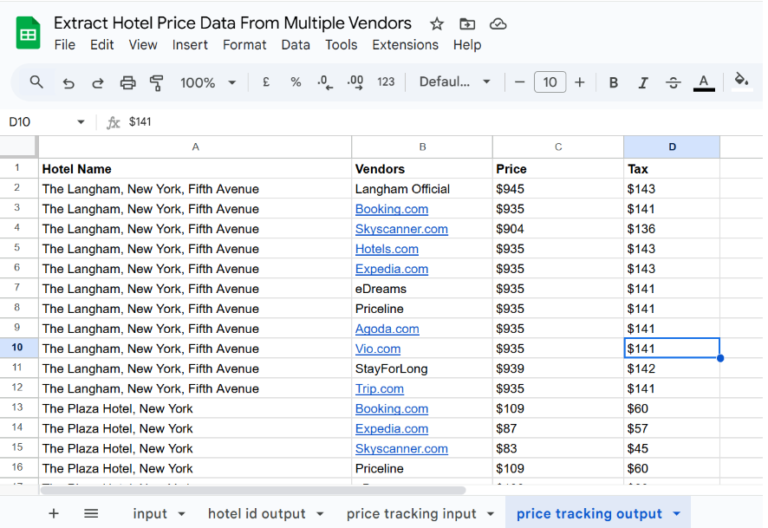The height and width of the screenshot is (528, 768).
Task: Toggle italic formatting
Action: pos(643,83)
